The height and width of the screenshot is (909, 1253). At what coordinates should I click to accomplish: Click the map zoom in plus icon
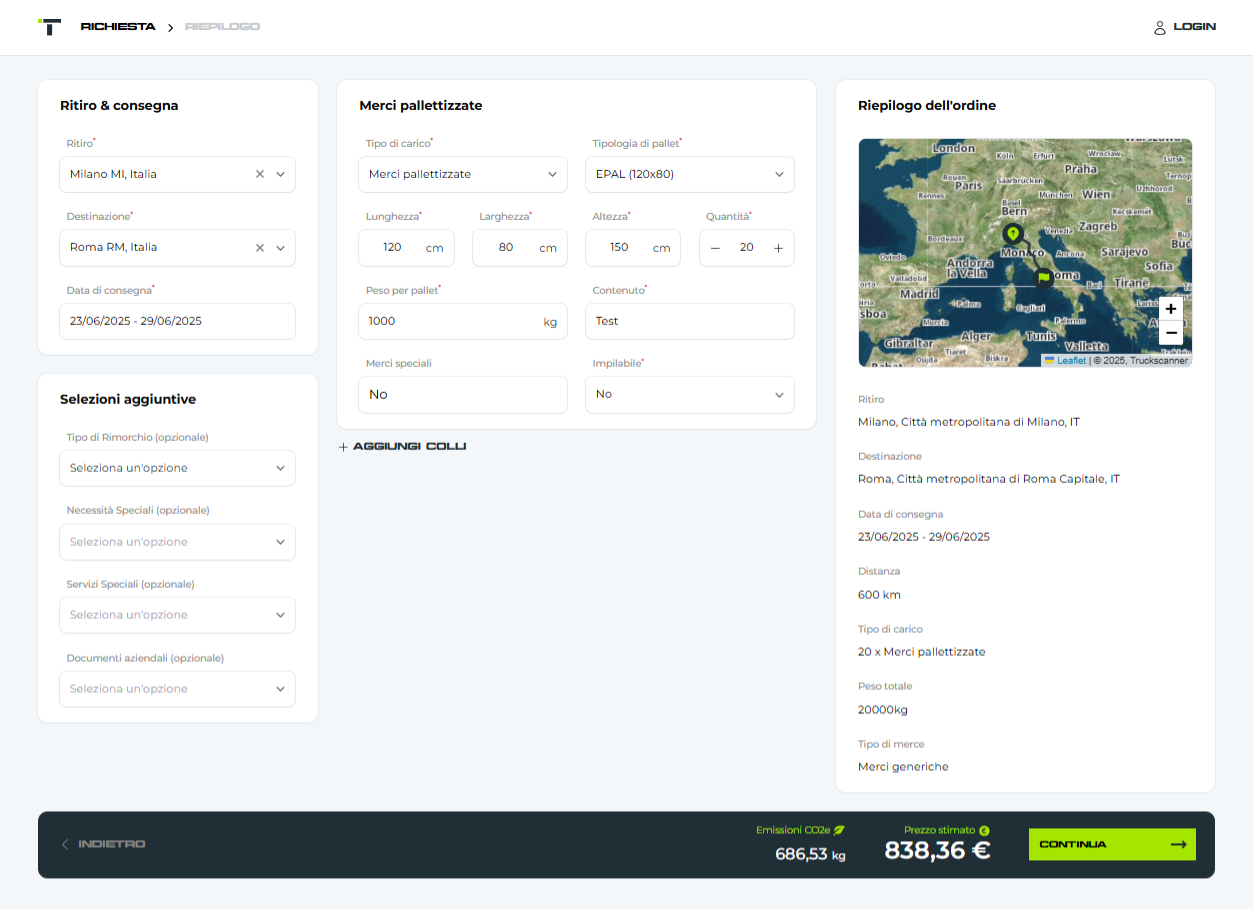tap(1171, 309)
